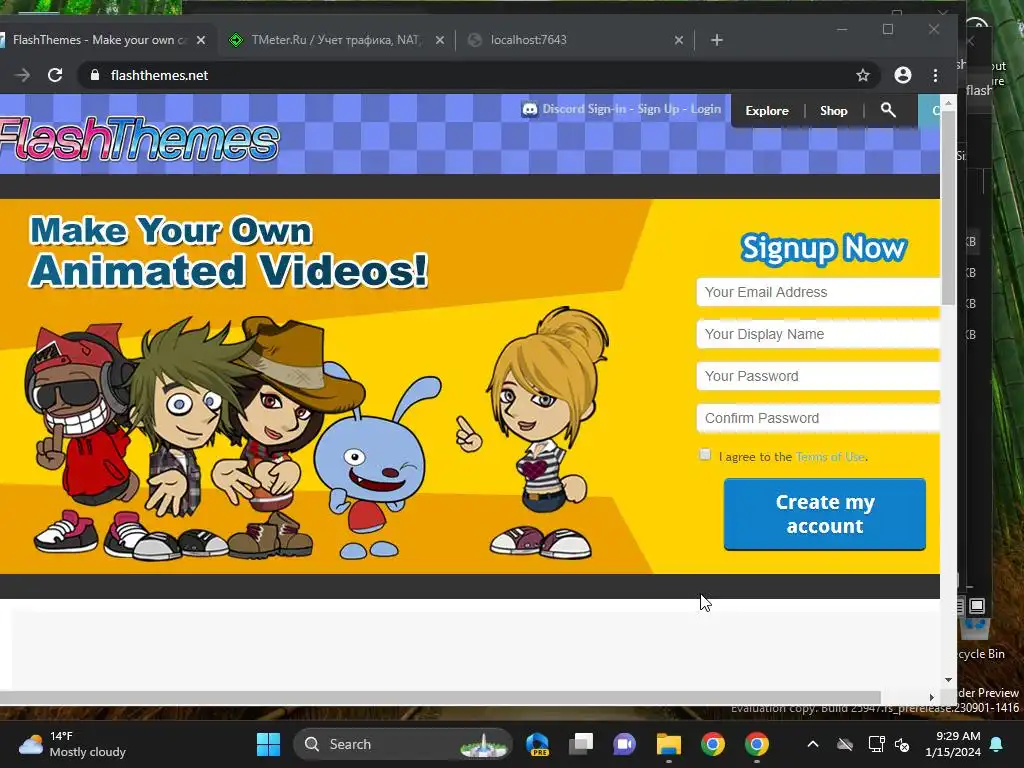
Task: Close the localhost:7643 tab
Action: pos(679,40)
